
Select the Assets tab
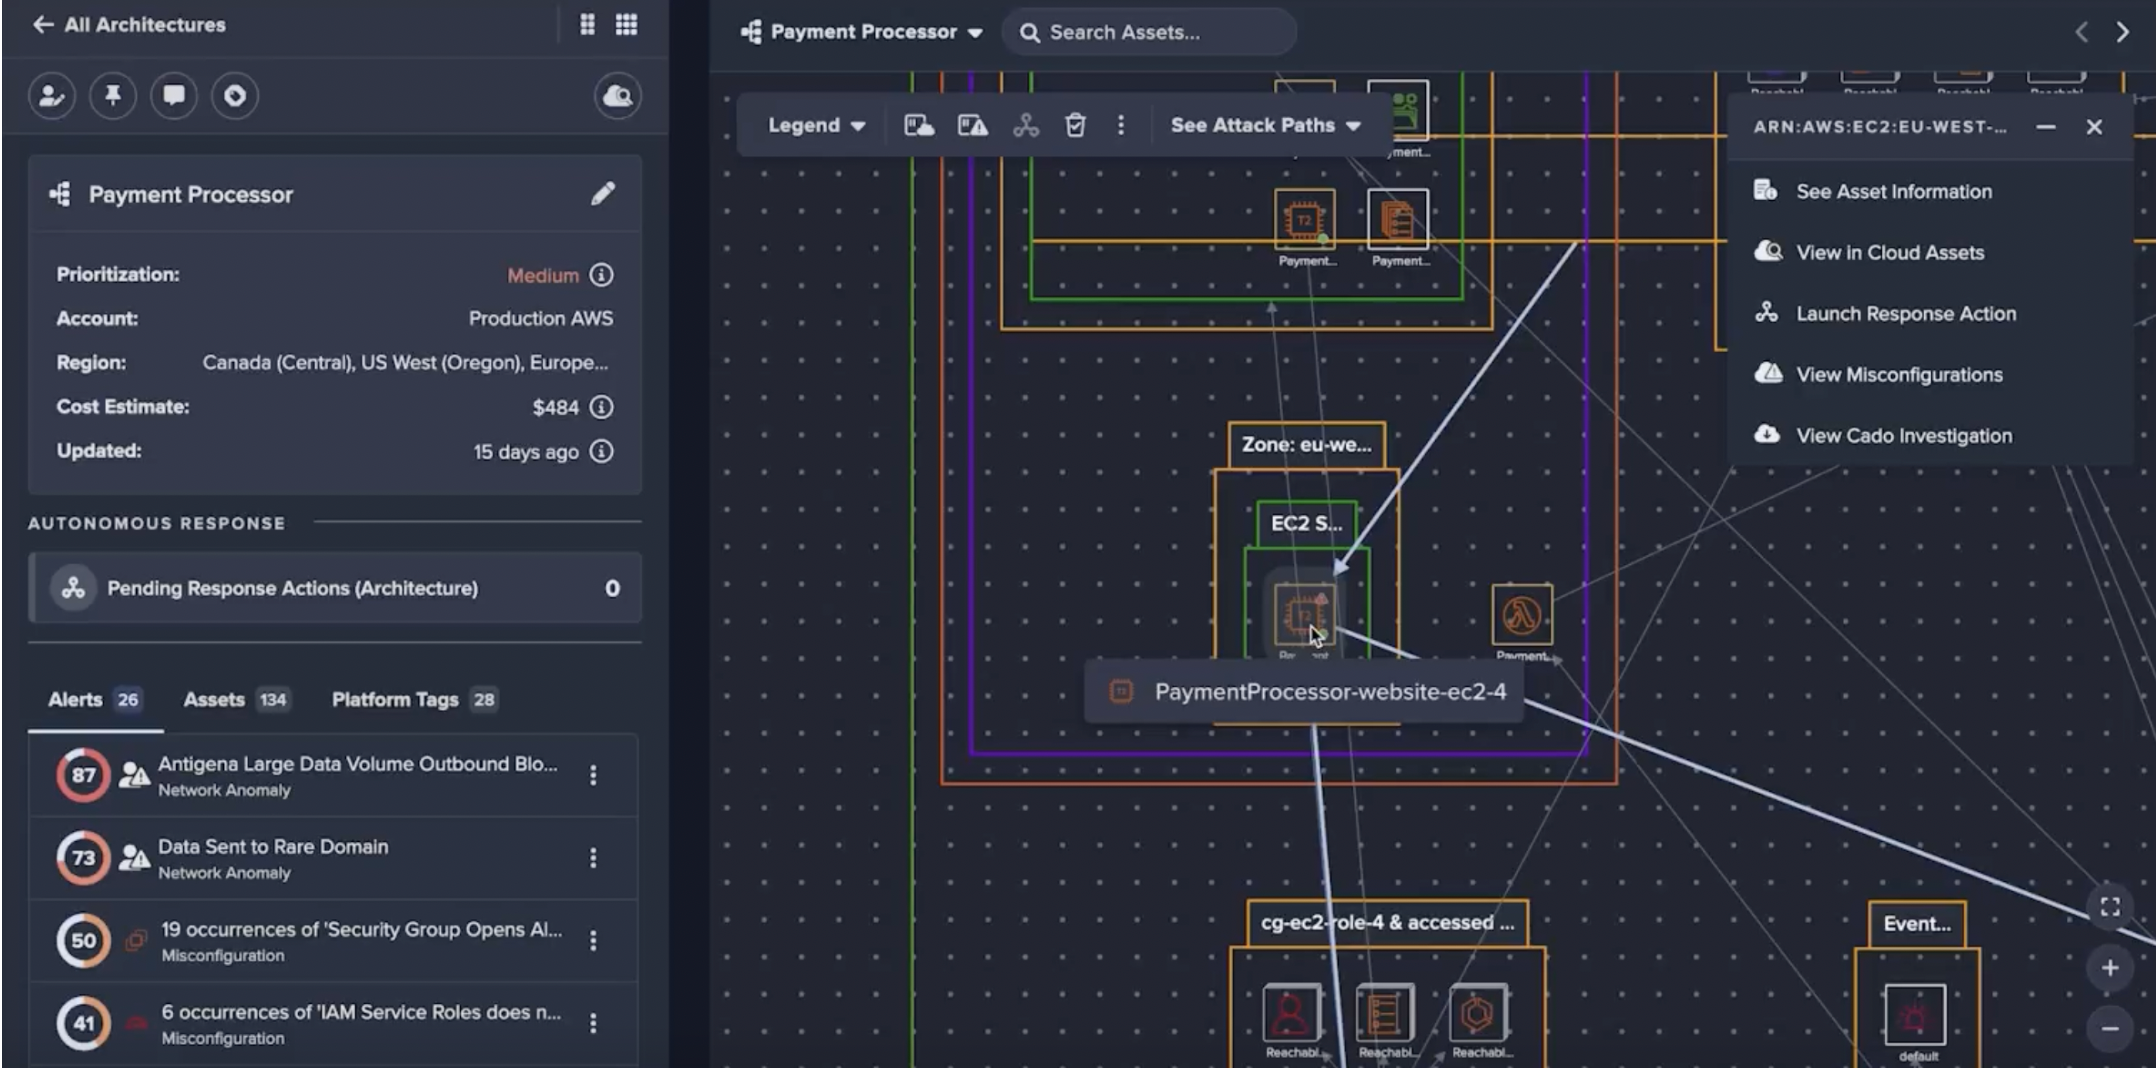pyautogui.click(x=236, y=700)
